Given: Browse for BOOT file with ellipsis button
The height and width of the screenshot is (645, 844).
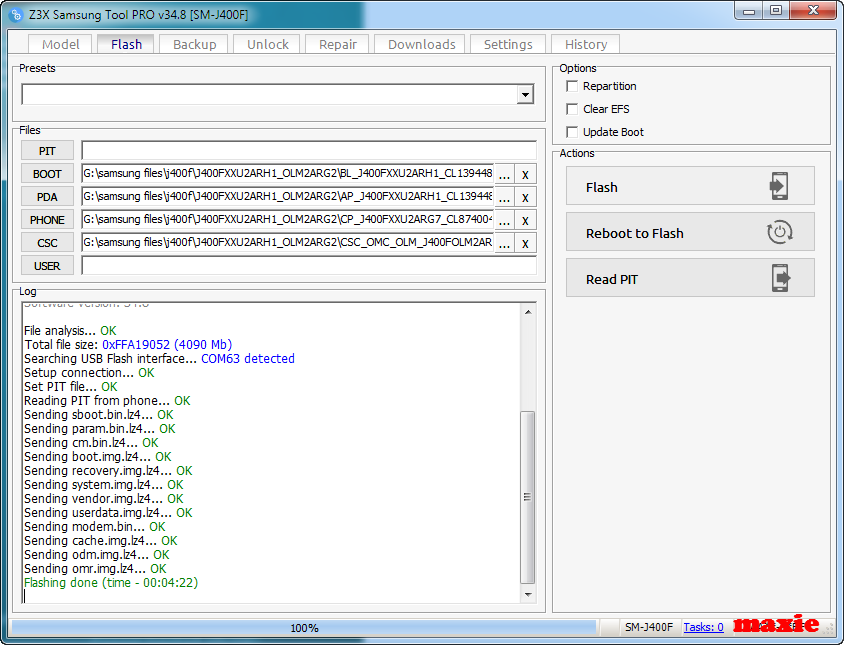Looking at the screenshot, I should 504,174.
